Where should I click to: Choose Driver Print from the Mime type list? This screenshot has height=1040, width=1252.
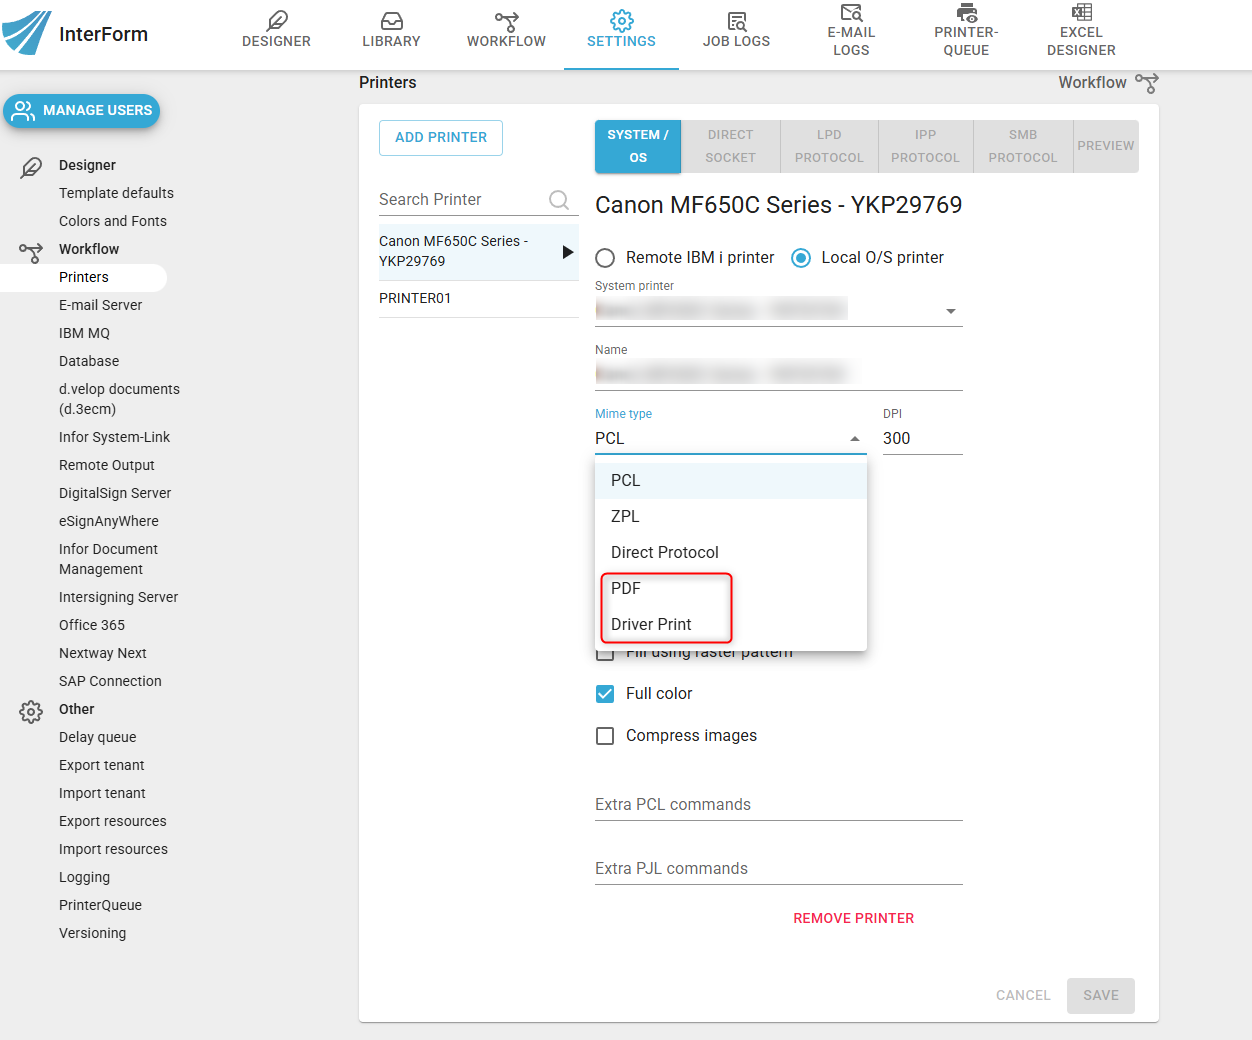[x=731, y=625]
